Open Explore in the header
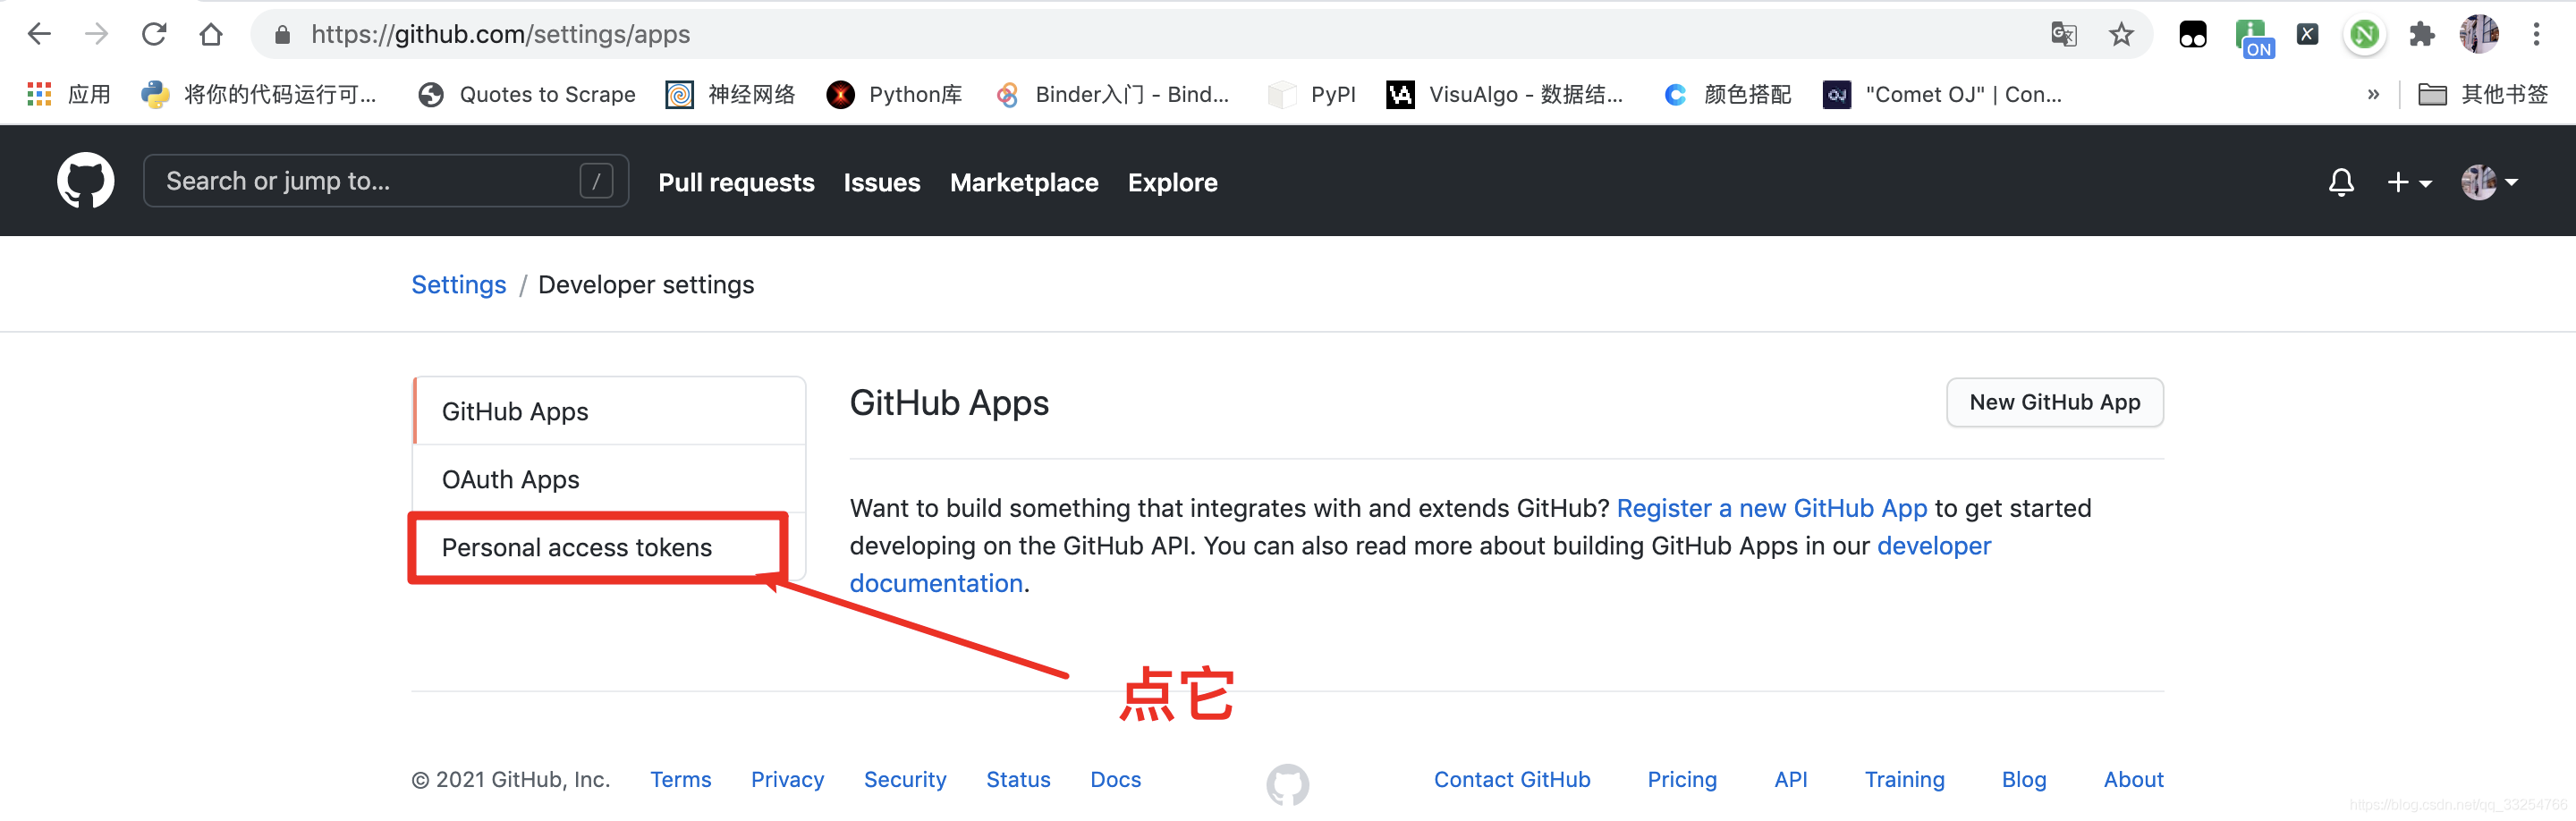Viewport: 2576px width, 821px height. tap(1172, 183)
